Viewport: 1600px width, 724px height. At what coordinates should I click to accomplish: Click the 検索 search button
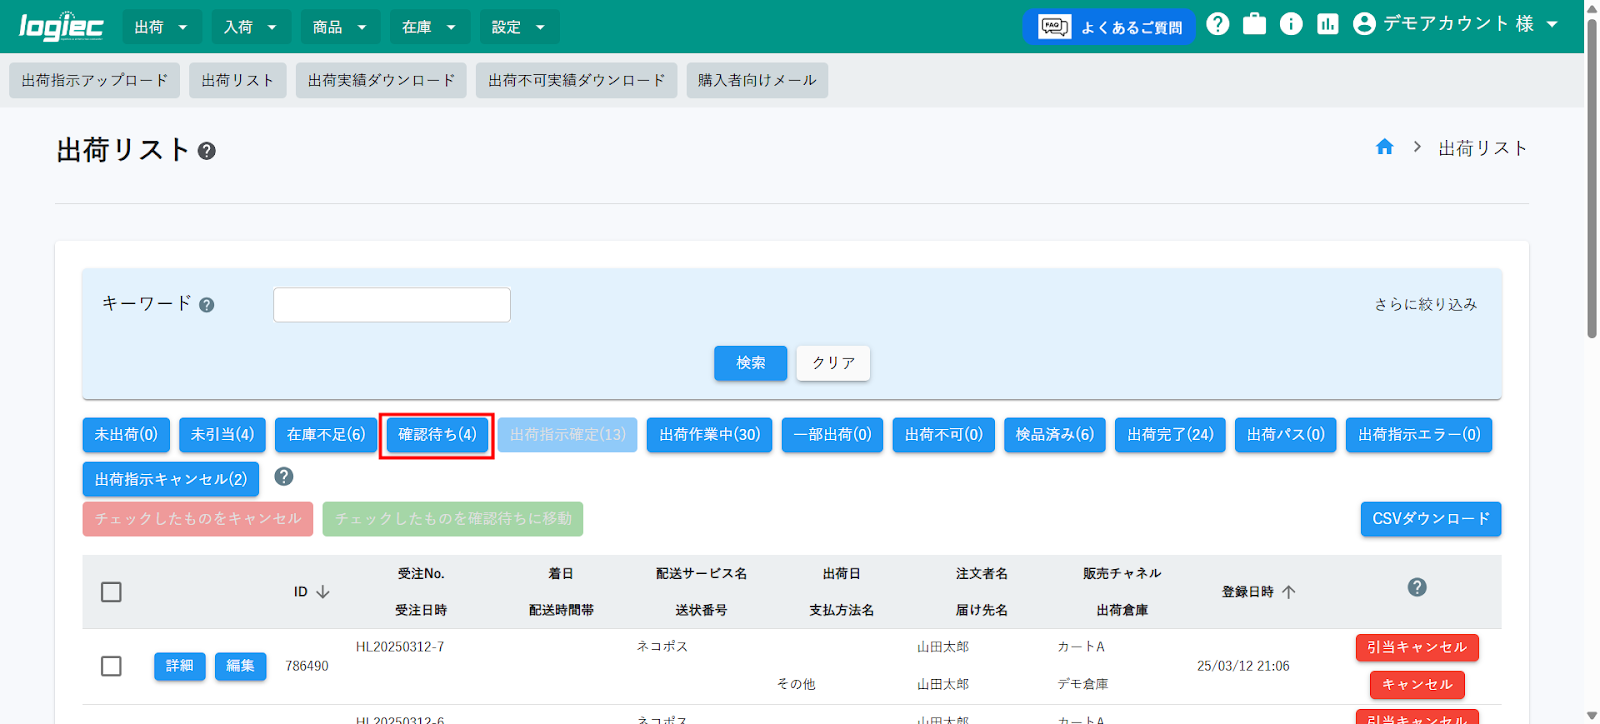click(x=750, y=363)
